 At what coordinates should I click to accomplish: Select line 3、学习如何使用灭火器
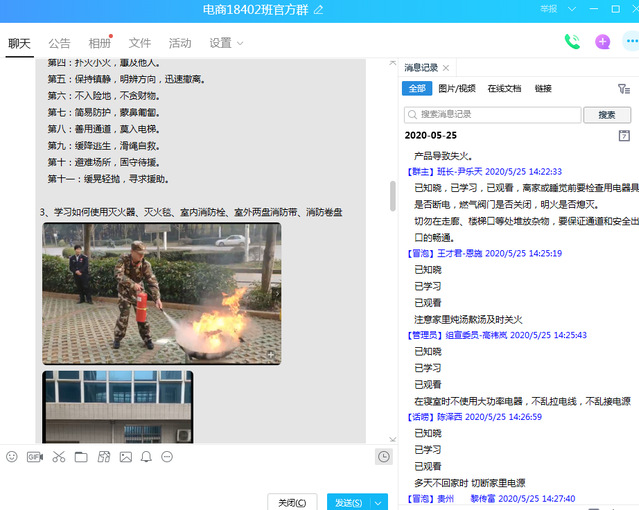(x=191, y=212)
